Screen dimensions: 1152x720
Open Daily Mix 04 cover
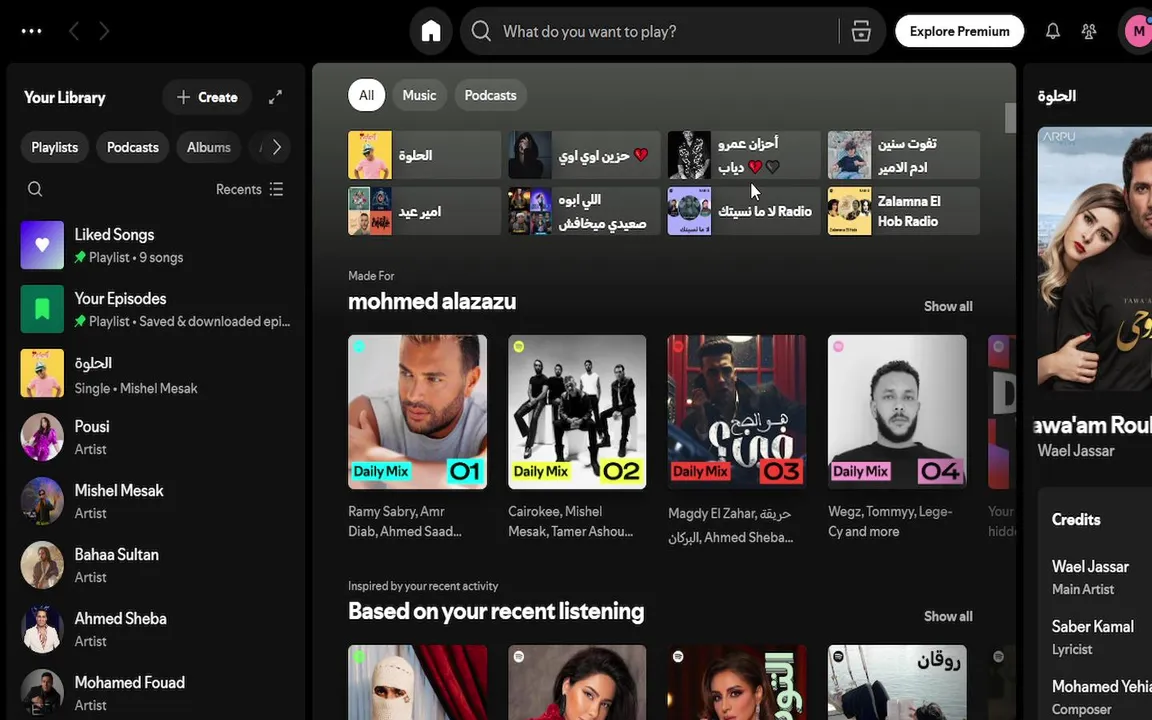[897, 411]
